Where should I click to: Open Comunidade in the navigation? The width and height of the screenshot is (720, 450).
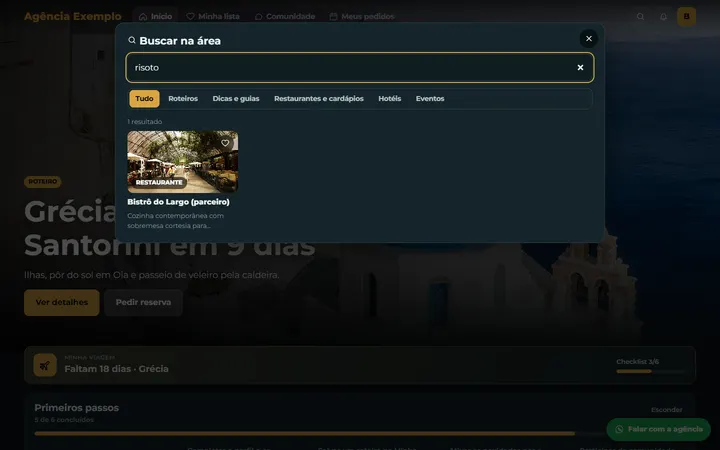285,17
